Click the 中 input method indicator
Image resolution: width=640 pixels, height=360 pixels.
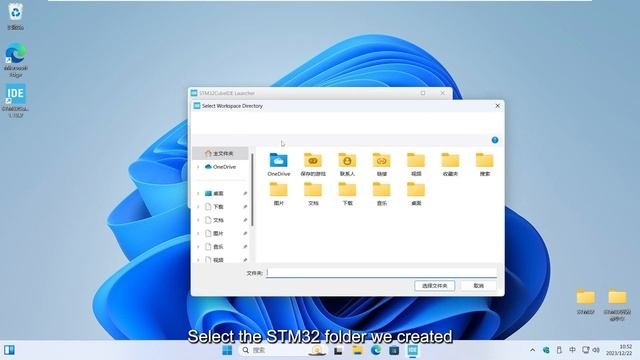(572, 350)
